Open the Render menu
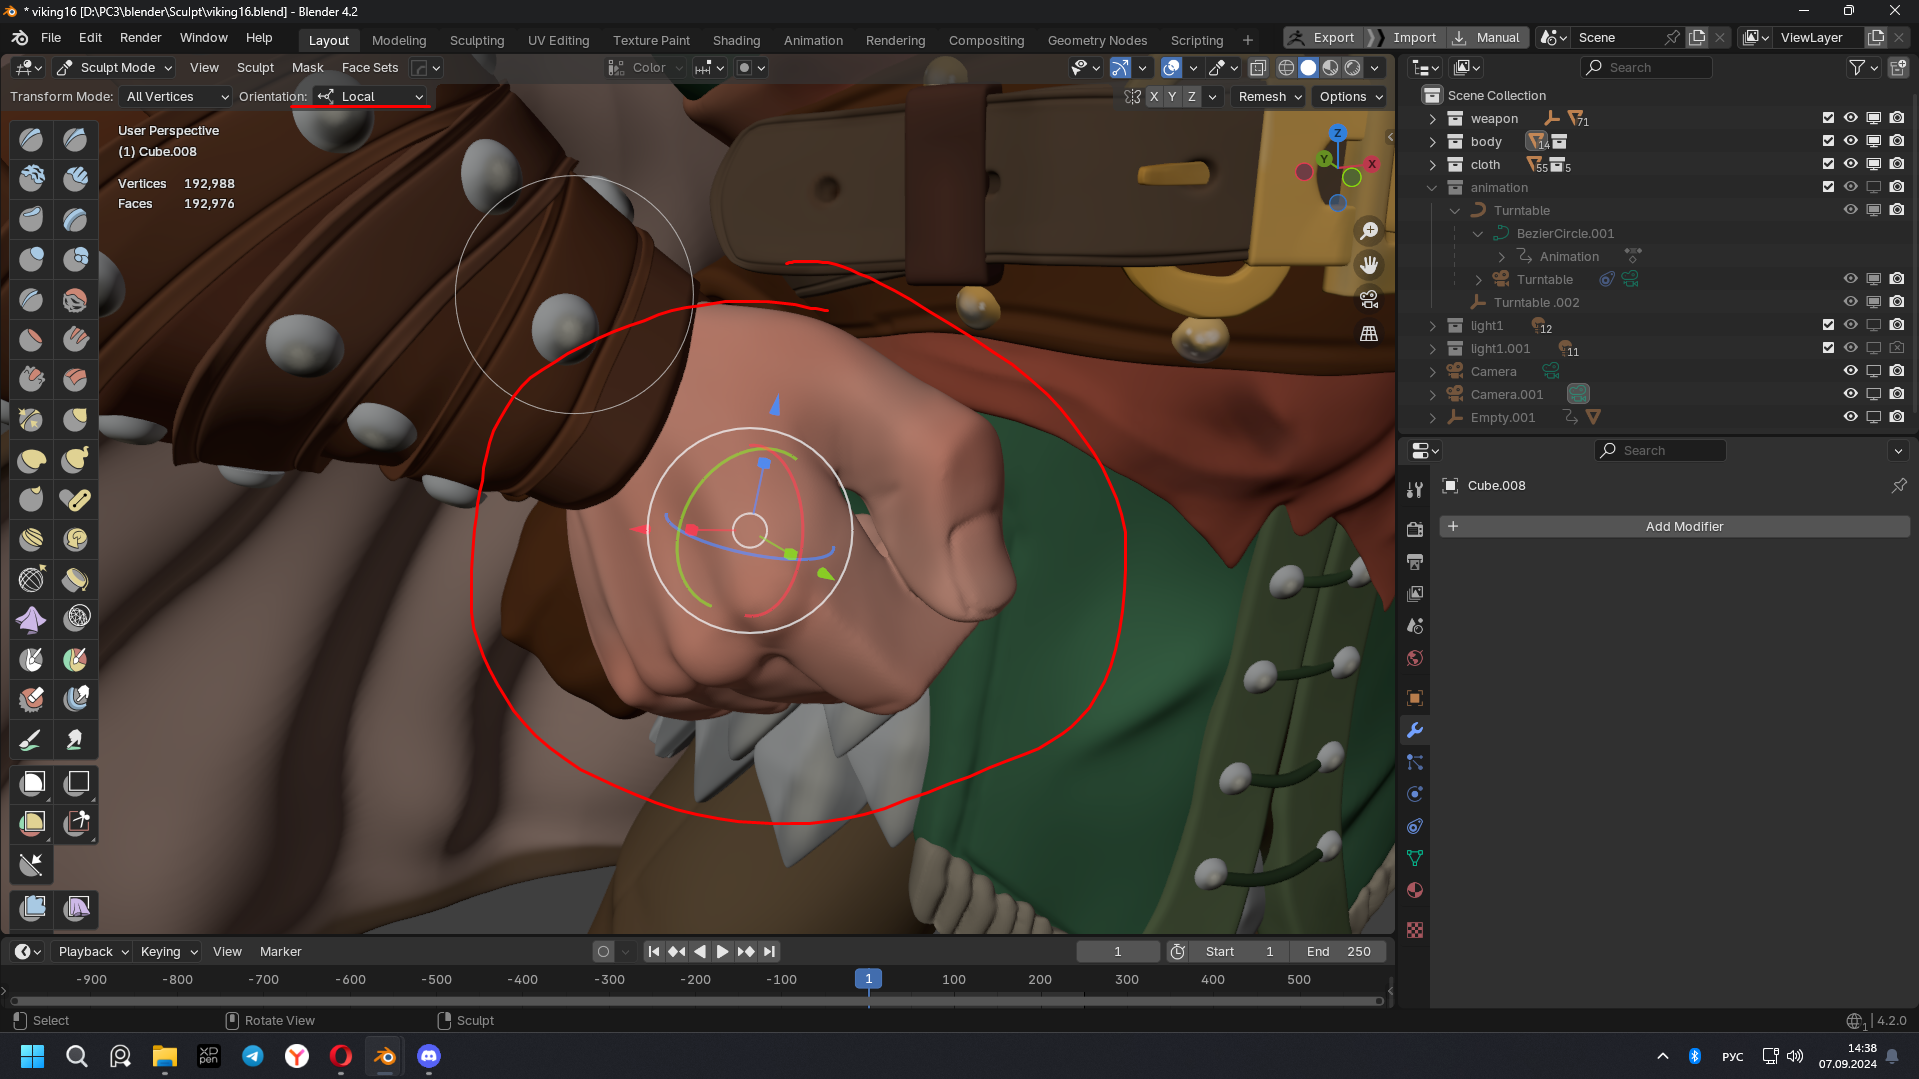This screenshot has height=1079, width=1919. 140,38
